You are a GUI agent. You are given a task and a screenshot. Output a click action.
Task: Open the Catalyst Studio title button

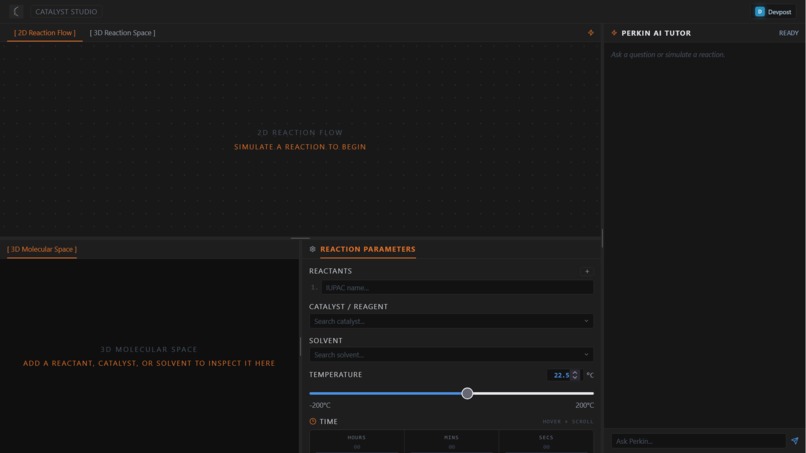tap(66, 11)
